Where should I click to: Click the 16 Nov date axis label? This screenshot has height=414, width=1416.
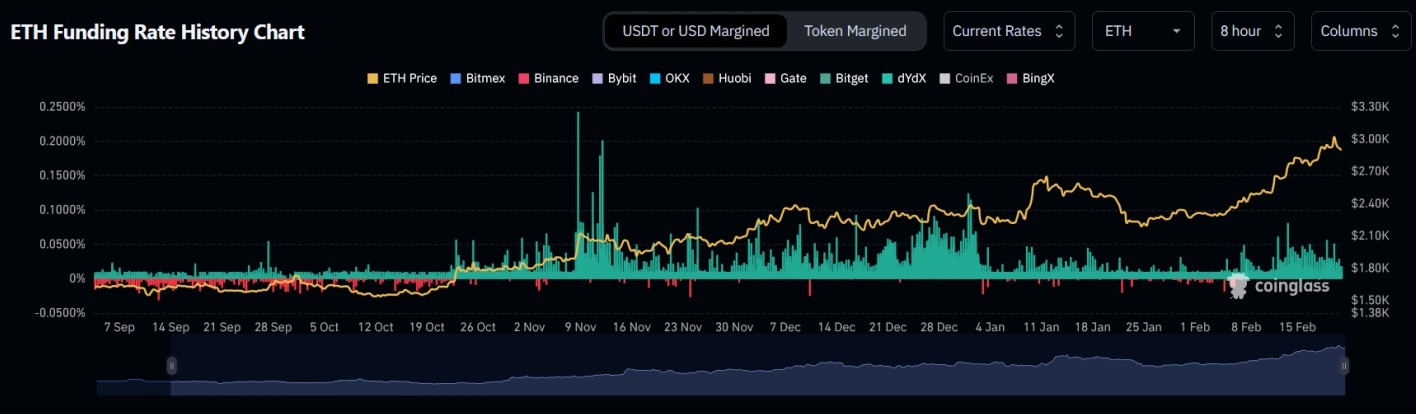pos(632,327)
